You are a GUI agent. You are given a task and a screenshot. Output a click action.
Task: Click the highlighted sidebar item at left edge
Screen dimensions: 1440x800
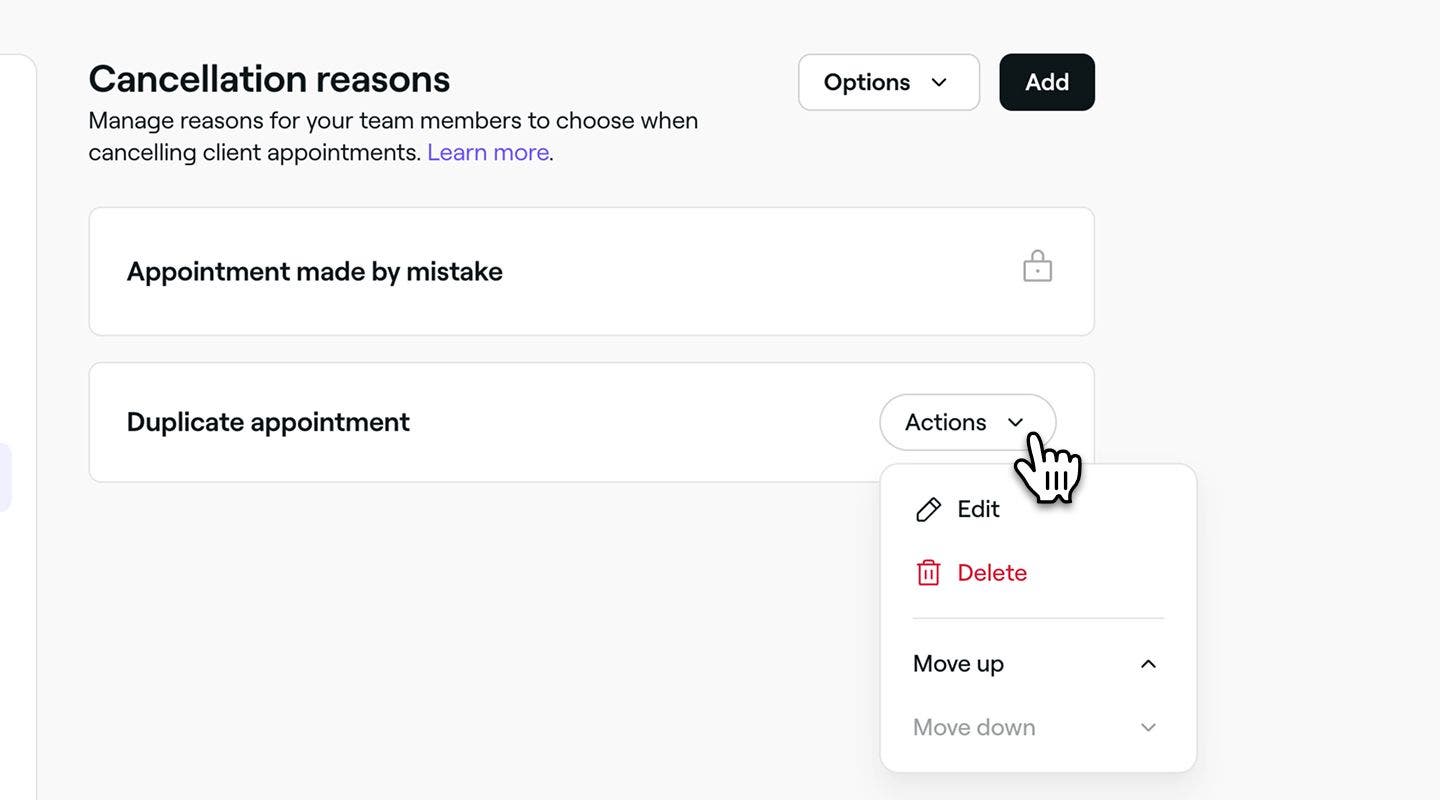(5, 478)
